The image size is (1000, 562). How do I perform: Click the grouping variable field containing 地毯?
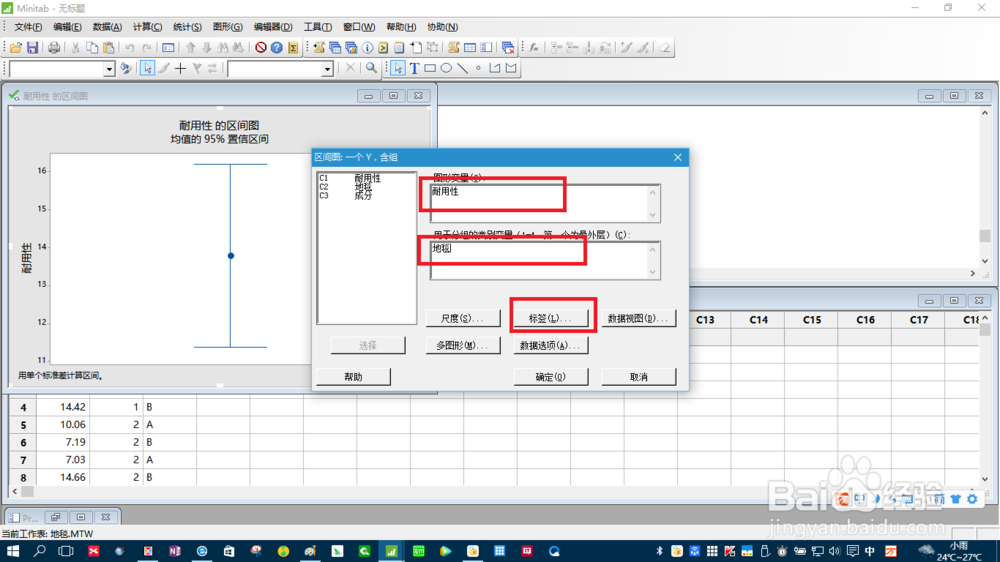tap(545, 260)
